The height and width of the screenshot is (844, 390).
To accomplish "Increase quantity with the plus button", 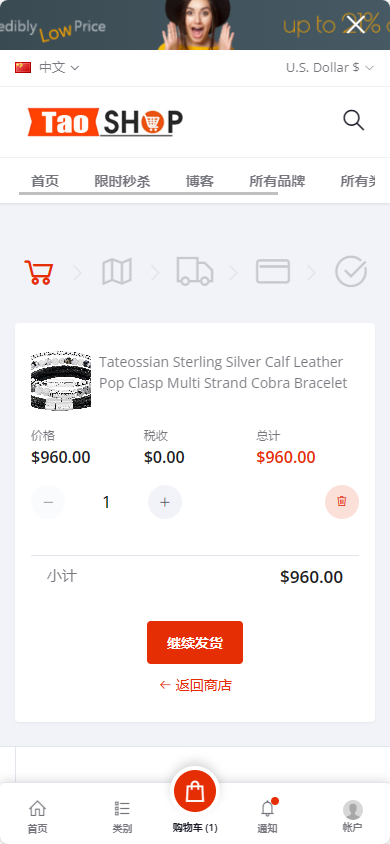I will 165,502.
